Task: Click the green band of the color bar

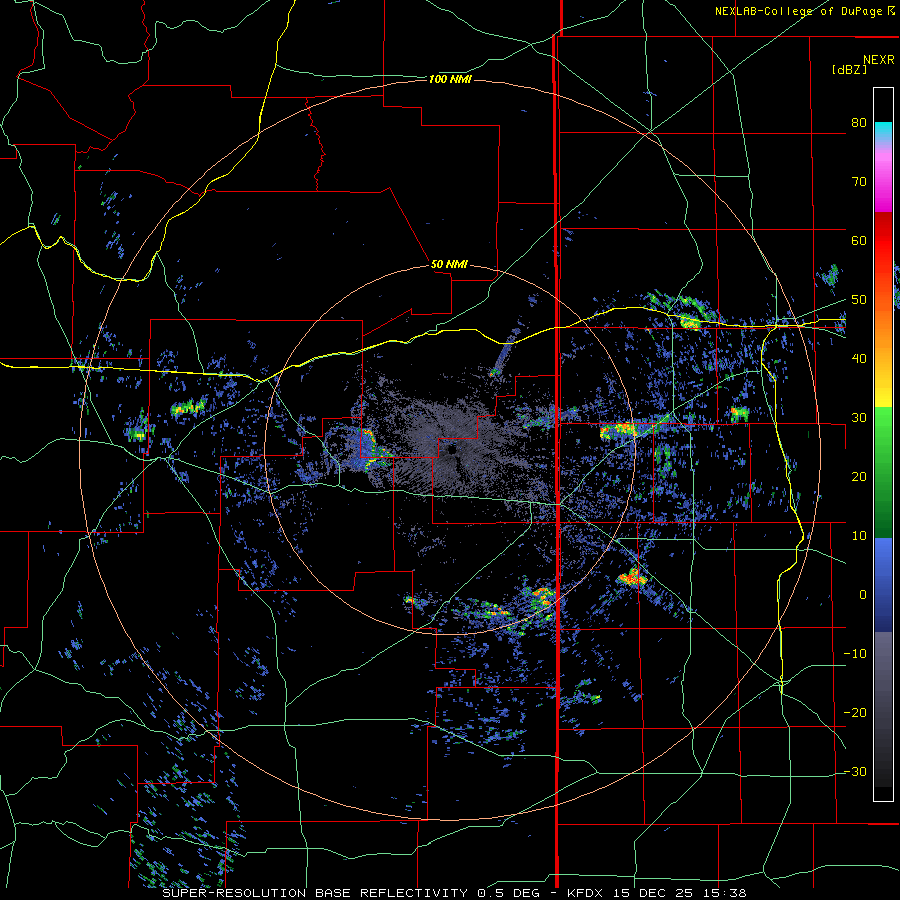Action: click(x=883, y=472)
